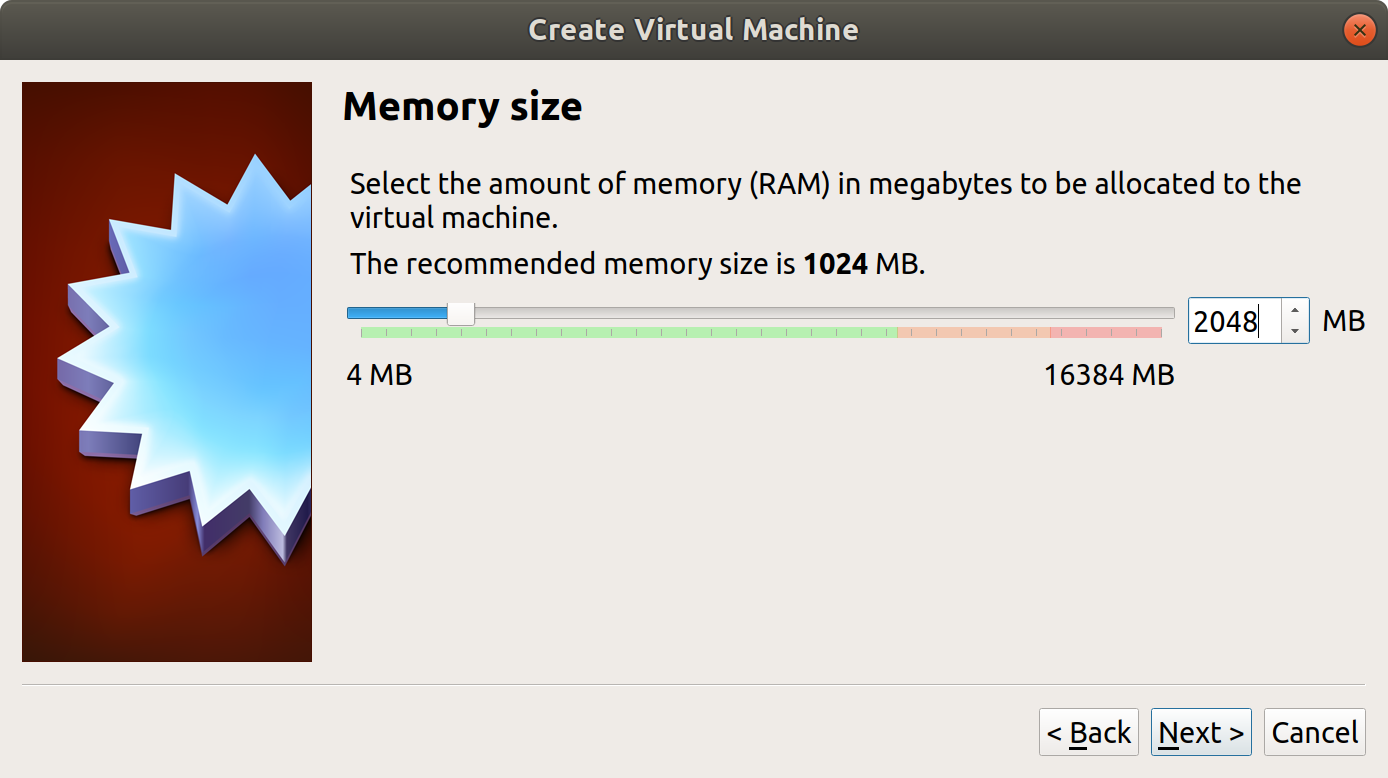Image resolution: width=1388 pixels, height=778 pixels.
Task: Close the Create Virtual Machine dialog
Action: point(1358,30)
